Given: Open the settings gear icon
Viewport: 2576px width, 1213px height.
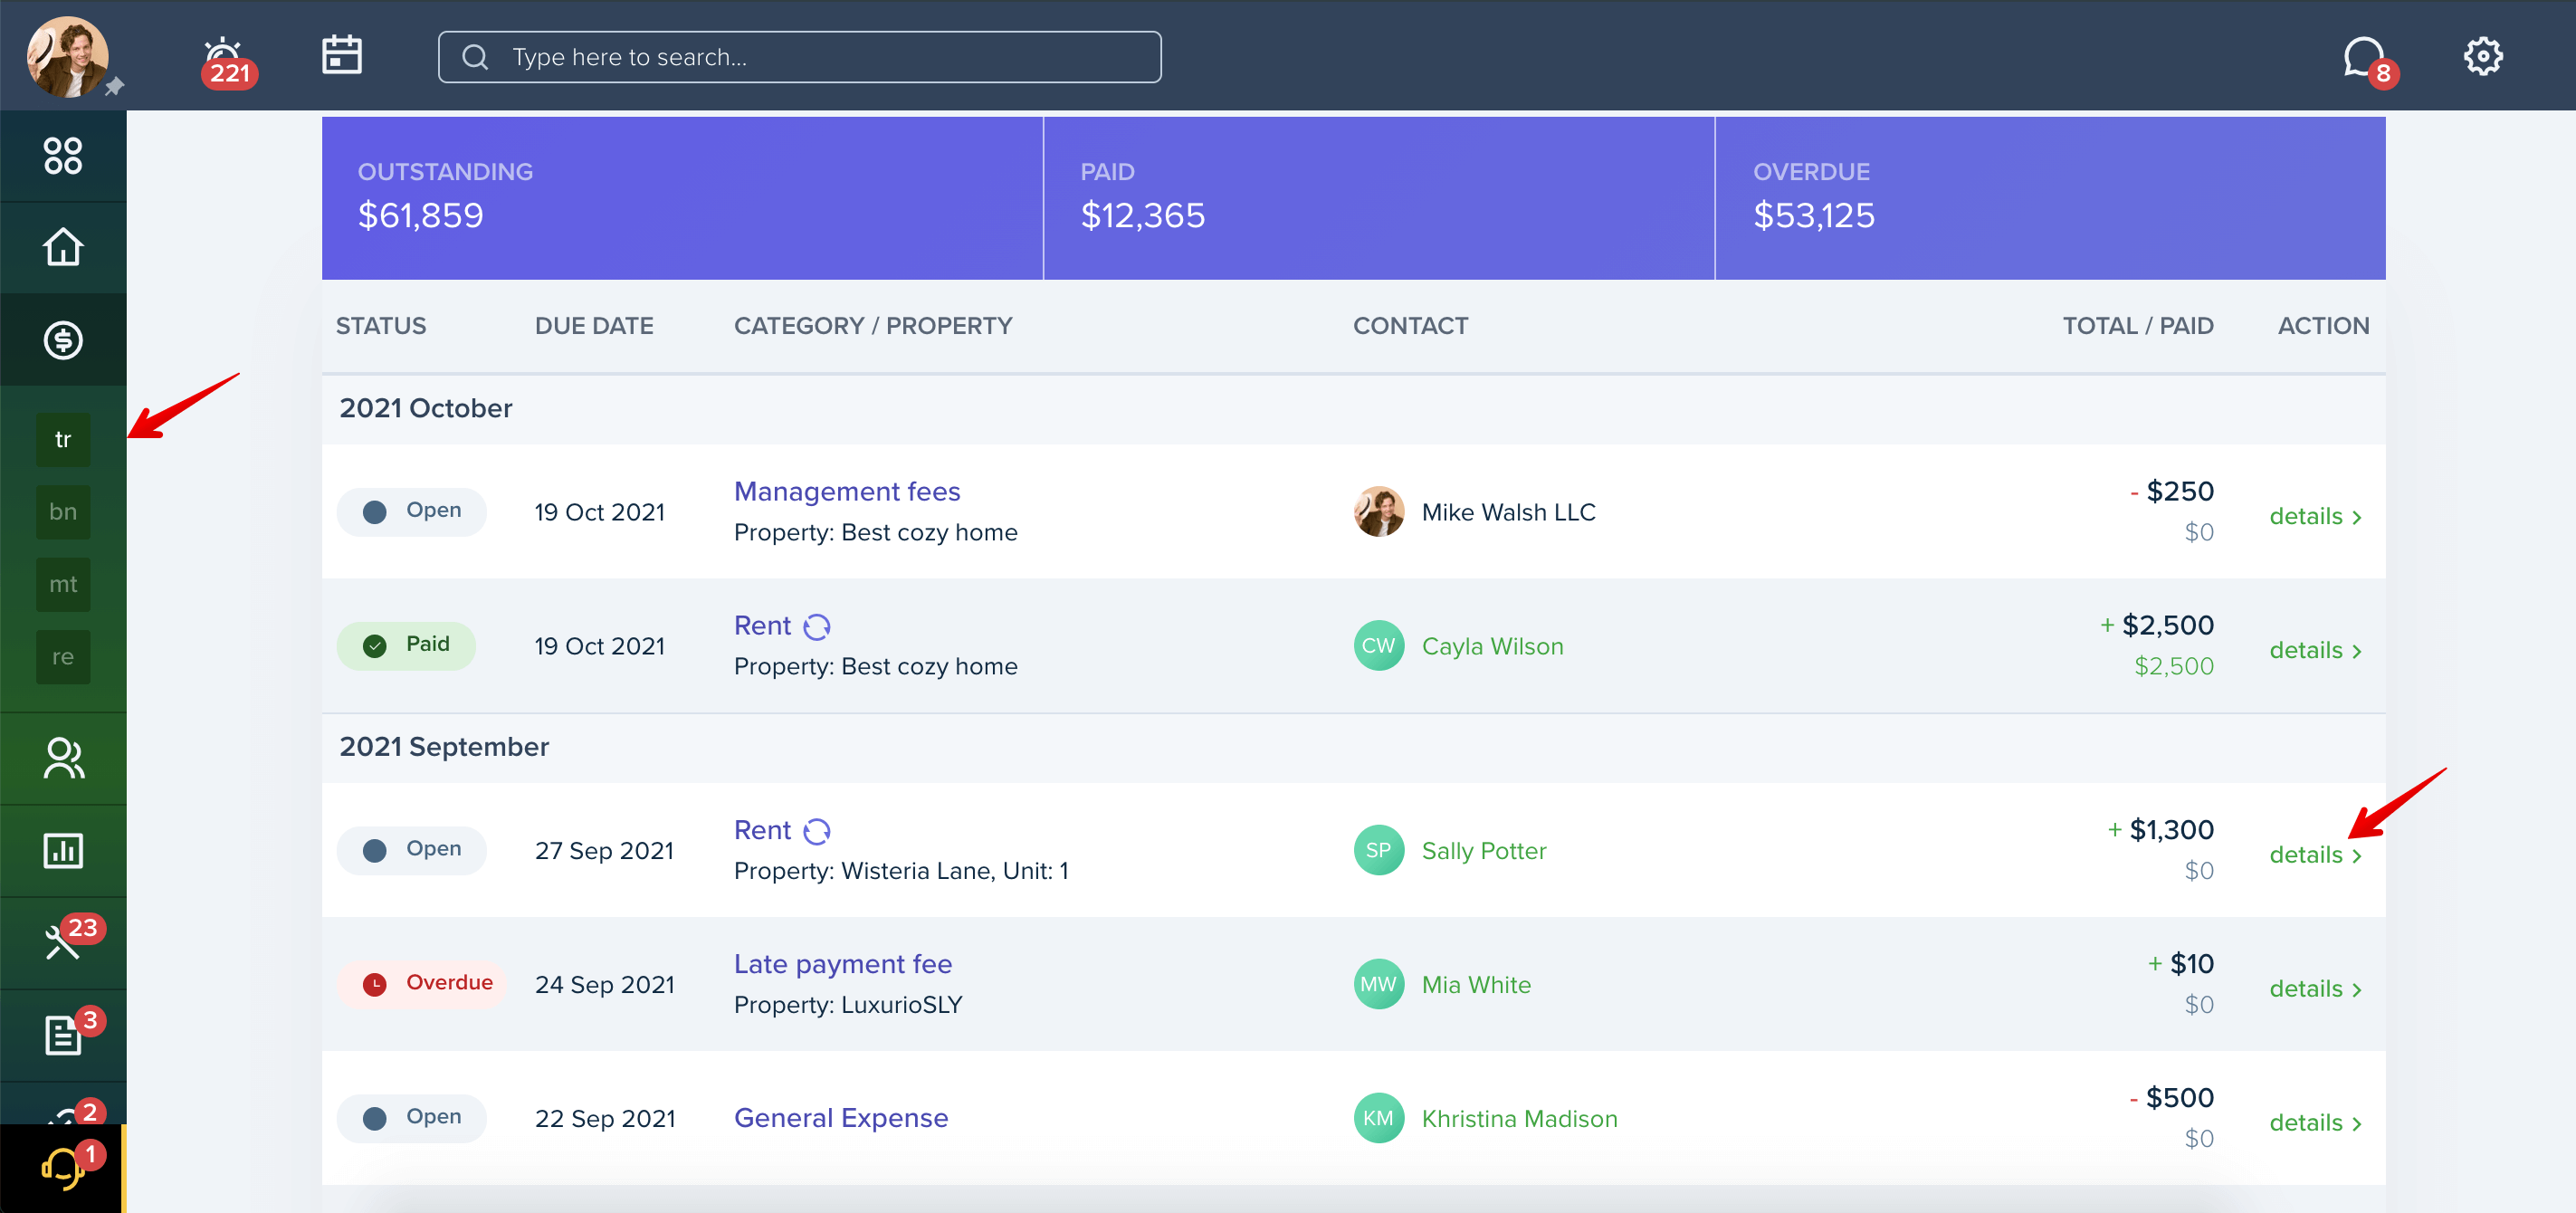Looking at the screenshot, I should pos(2482,57).
